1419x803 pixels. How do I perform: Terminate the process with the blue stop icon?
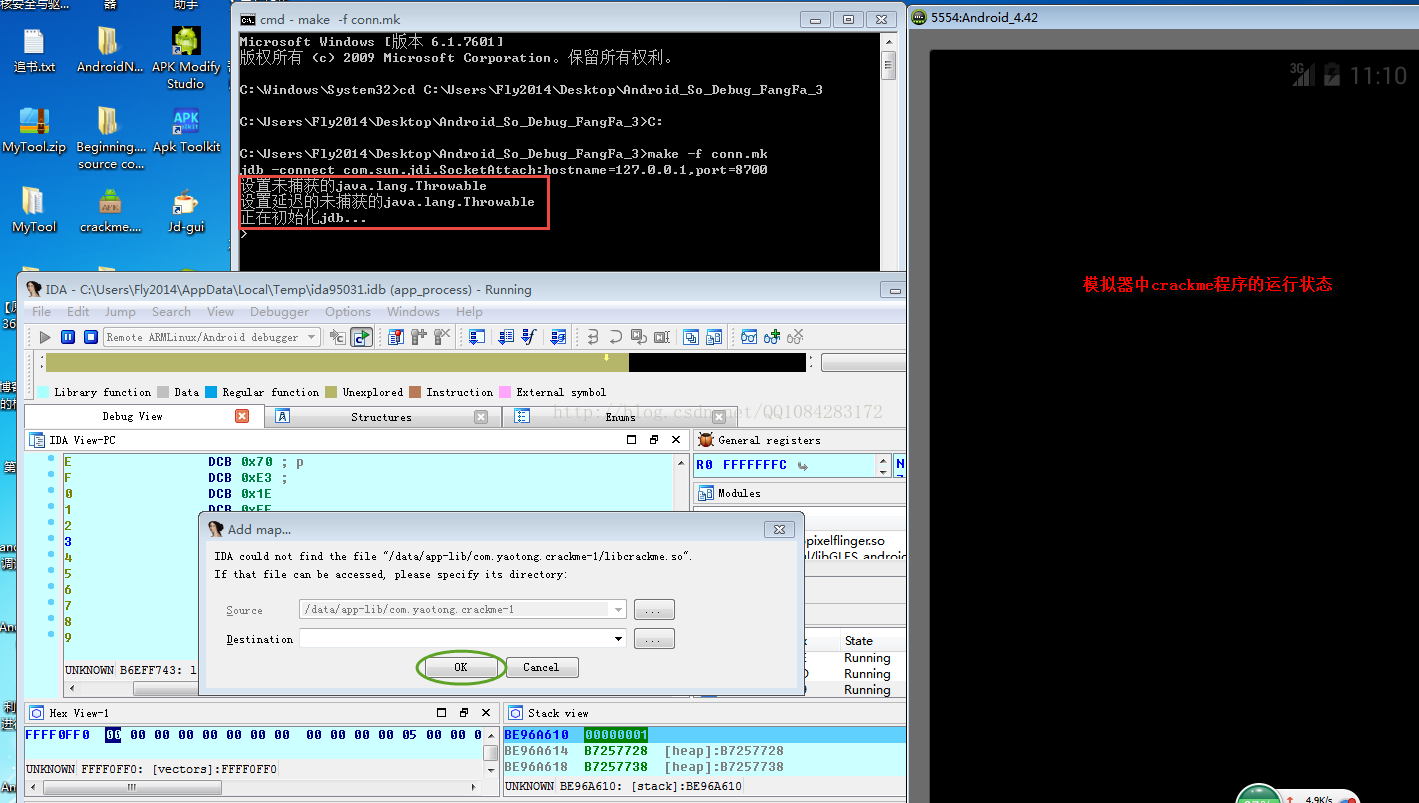(x=90, y=337)
